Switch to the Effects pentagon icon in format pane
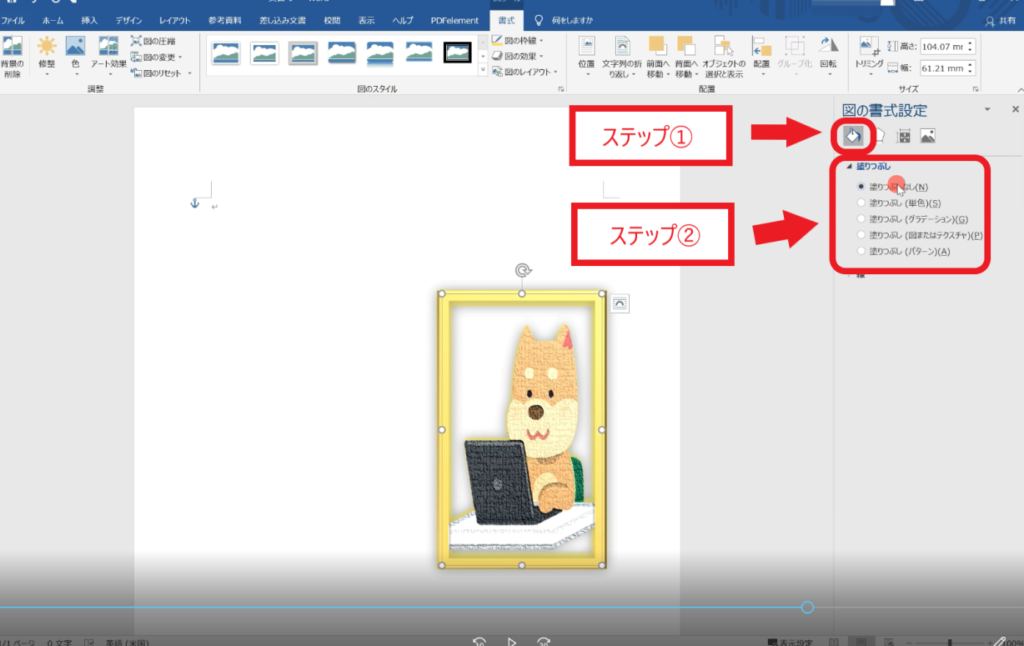 (x=878, y=135)
